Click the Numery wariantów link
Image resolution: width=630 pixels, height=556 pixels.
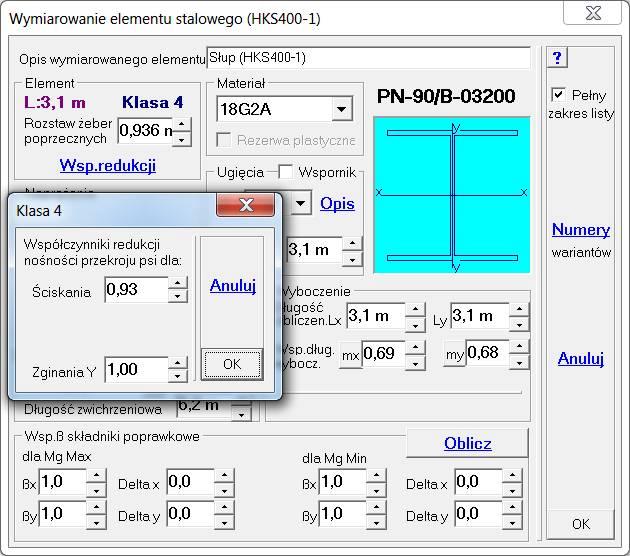tap(581, 229)
